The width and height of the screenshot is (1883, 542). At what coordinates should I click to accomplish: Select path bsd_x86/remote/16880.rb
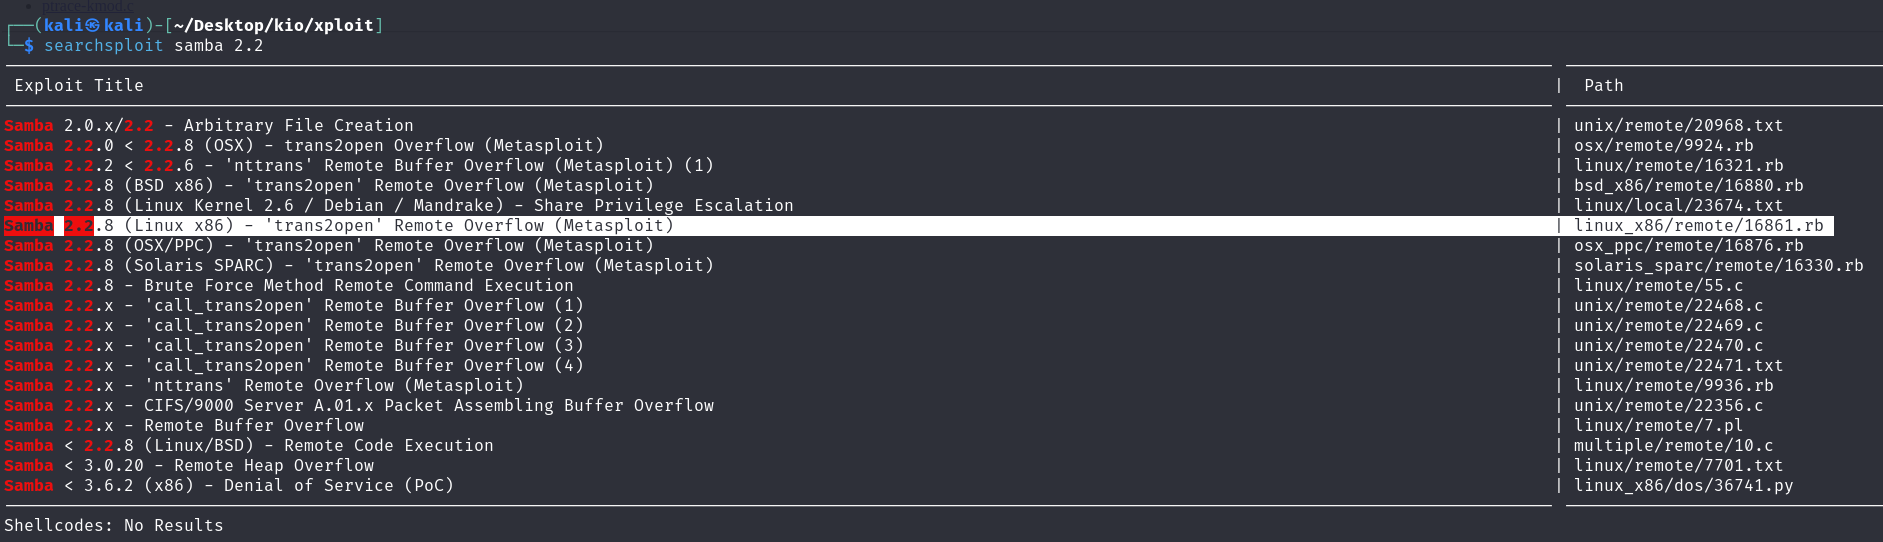(x=1688, y=186)
